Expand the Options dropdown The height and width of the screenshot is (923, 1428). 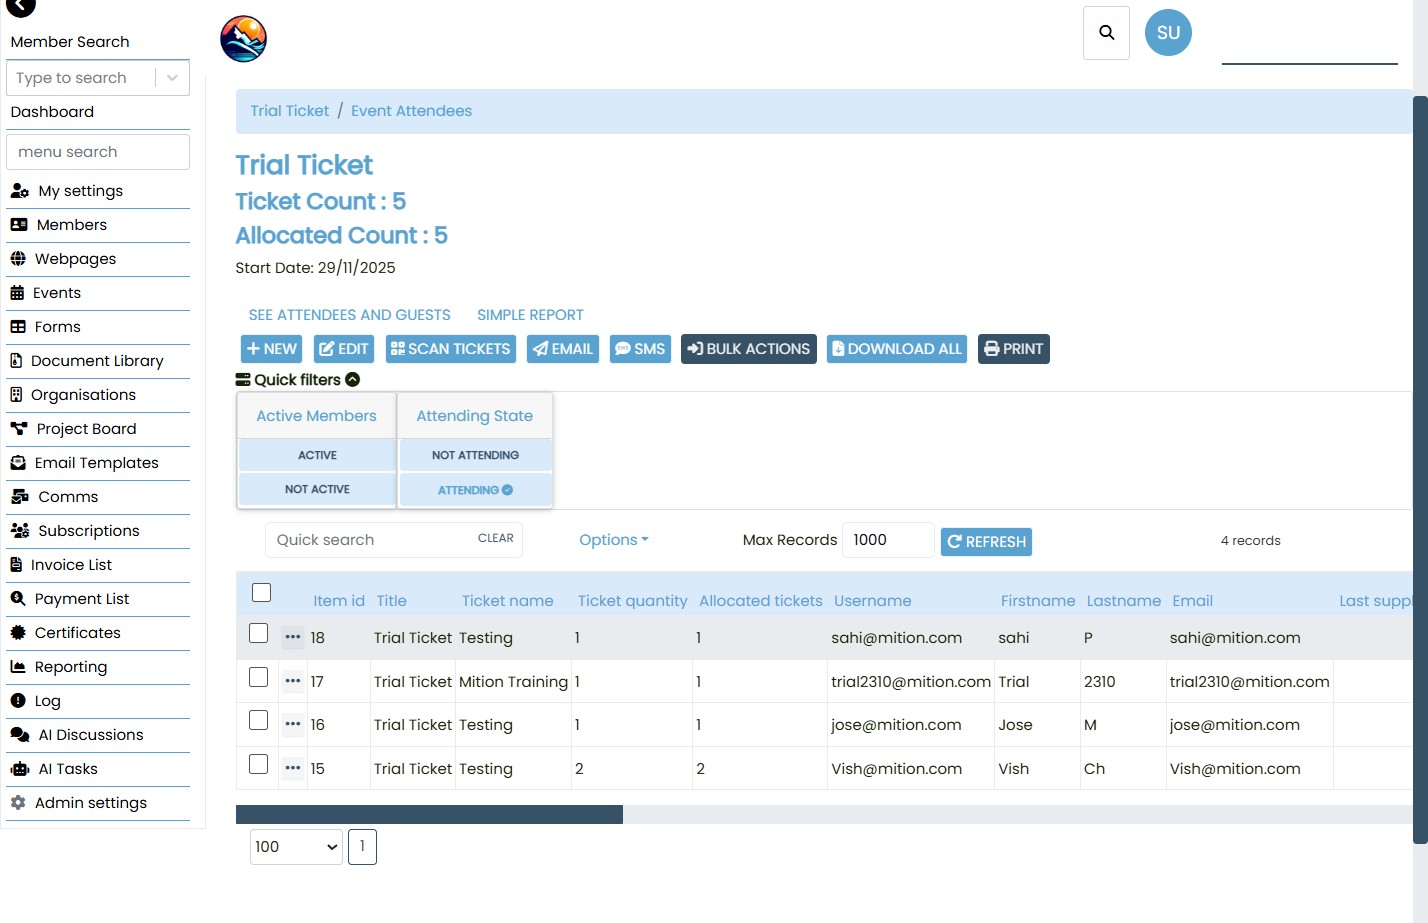tap(613, 540)
